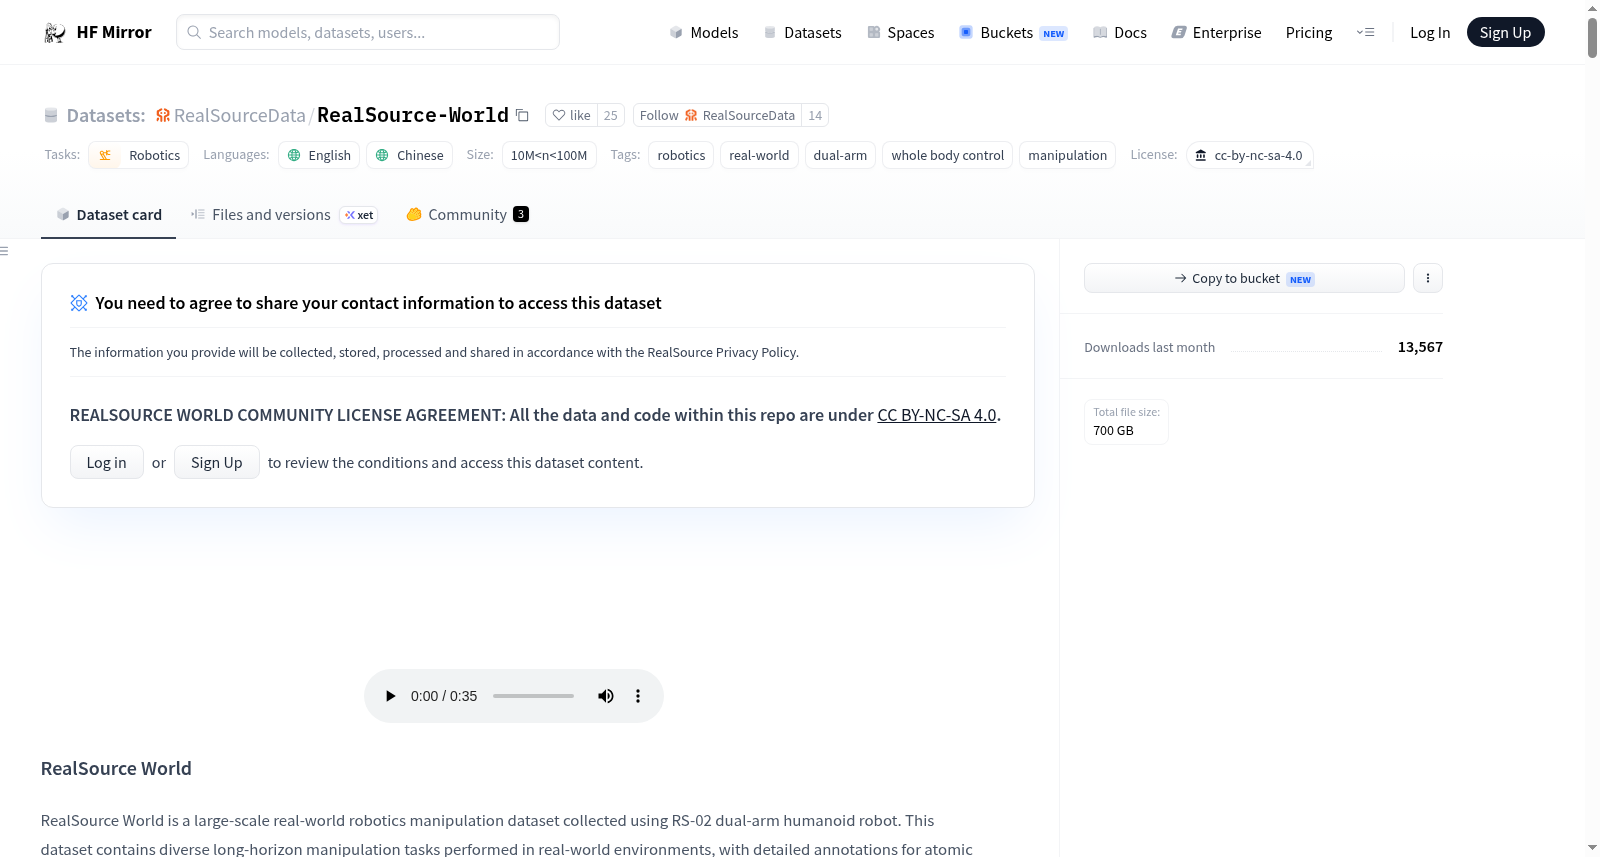This screenshot has width=1600, height=857.
Task: Click the RealSource World heading
Action: 116,768
